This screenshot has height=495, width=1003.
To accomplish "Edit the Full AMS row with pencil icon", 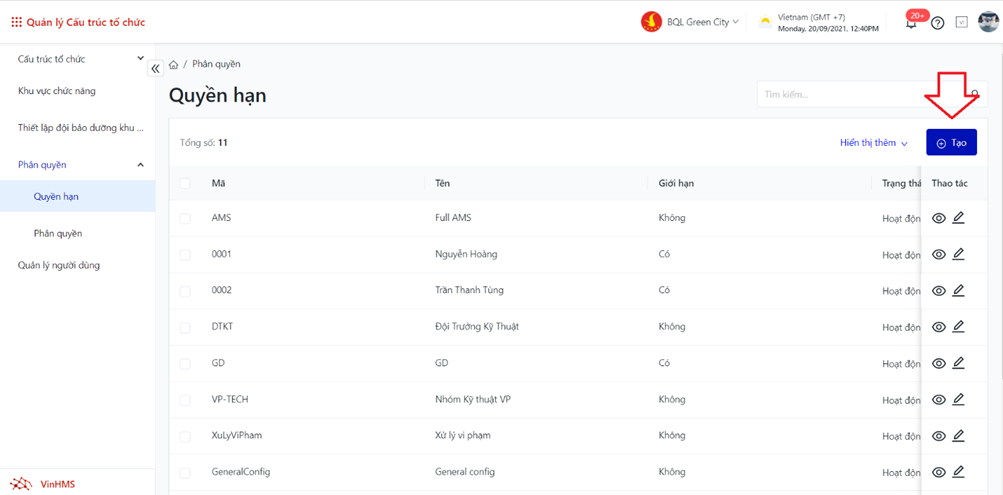I will [x=958, y=218].
